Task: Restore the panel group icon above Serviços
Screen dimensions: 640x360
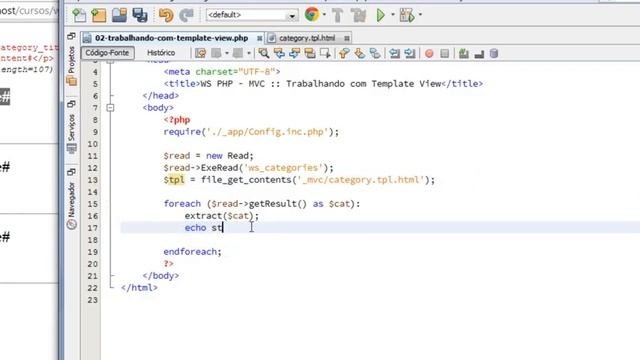Action: tap(71, 104)
